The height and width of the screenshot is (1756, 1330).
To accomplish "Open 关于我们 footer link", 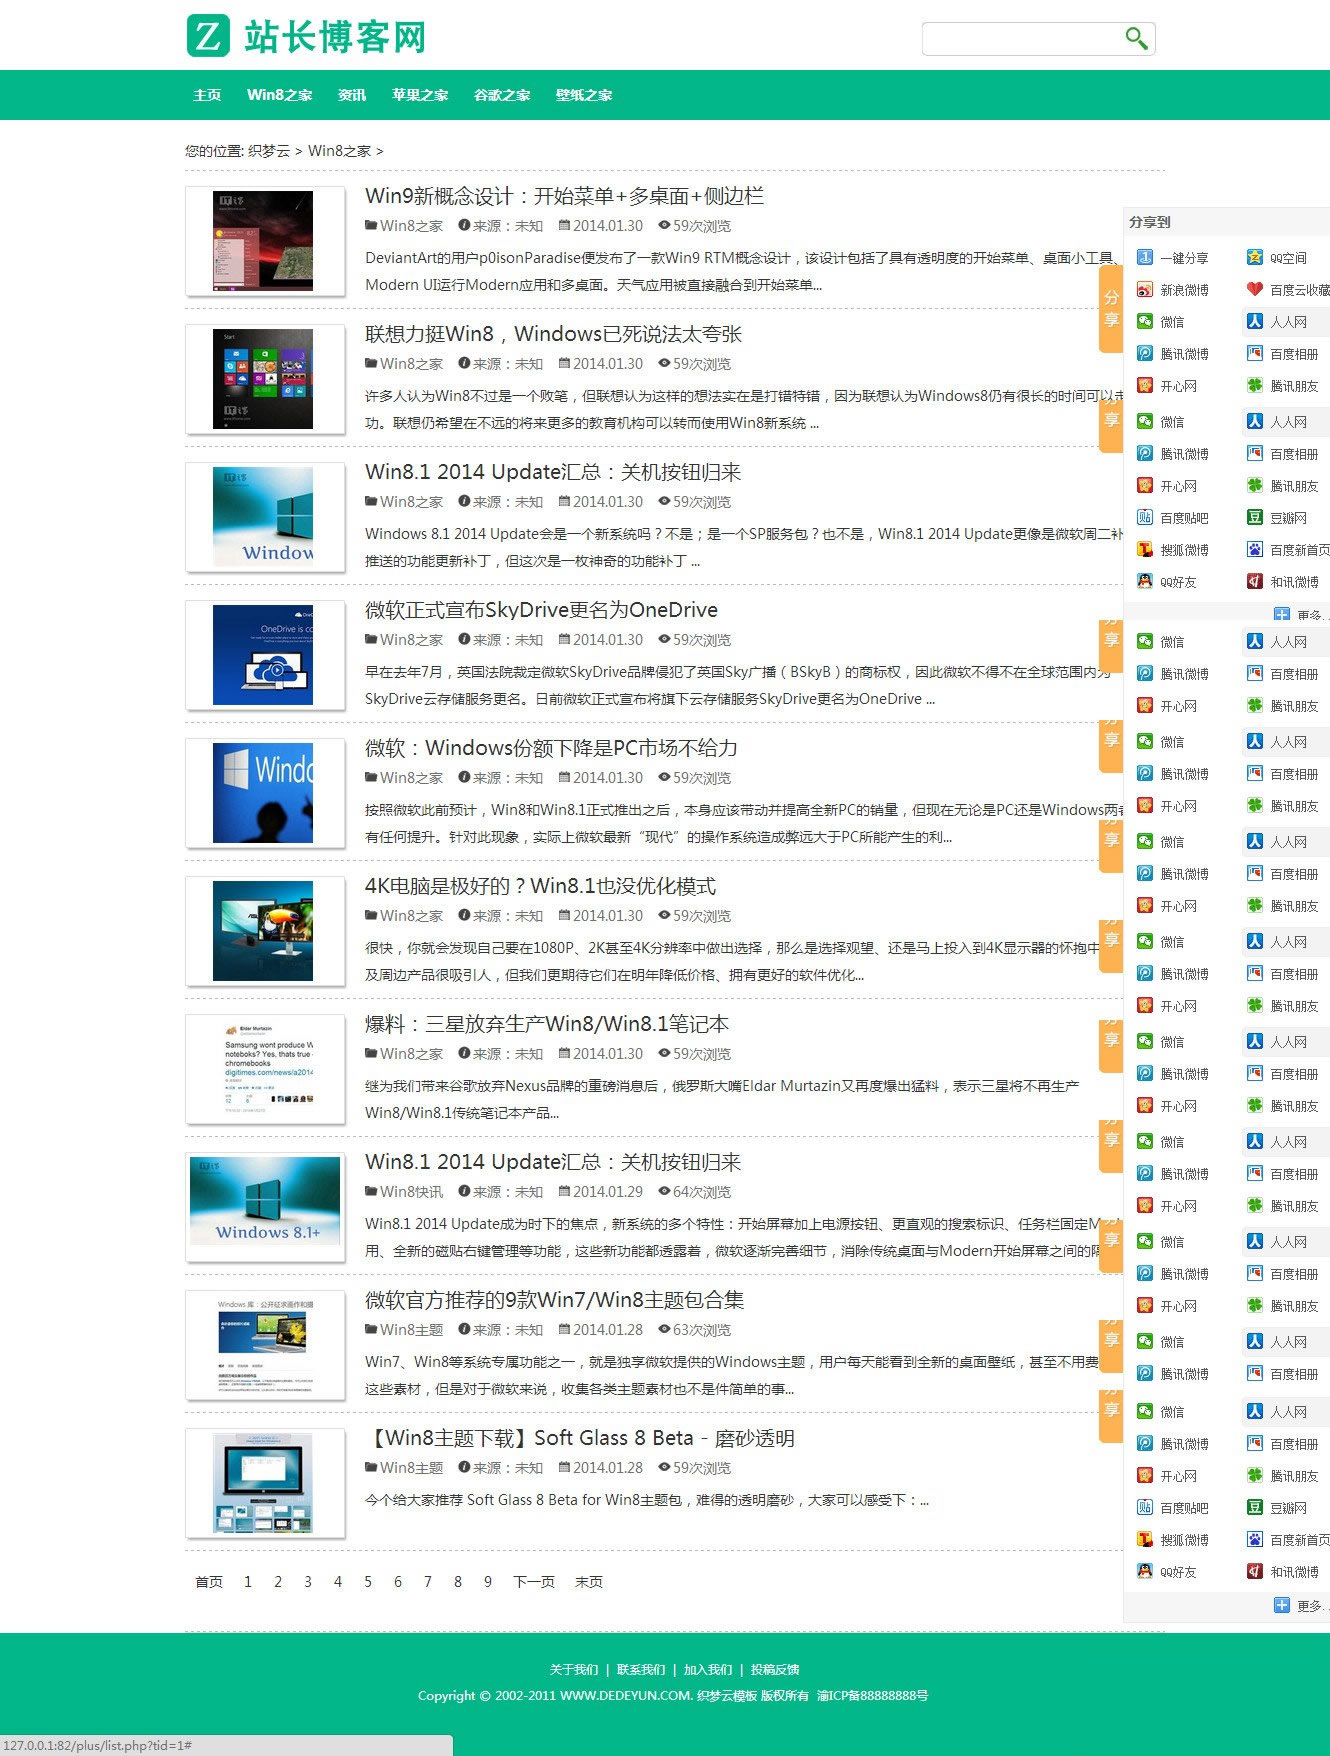I will click(574, 1669).
